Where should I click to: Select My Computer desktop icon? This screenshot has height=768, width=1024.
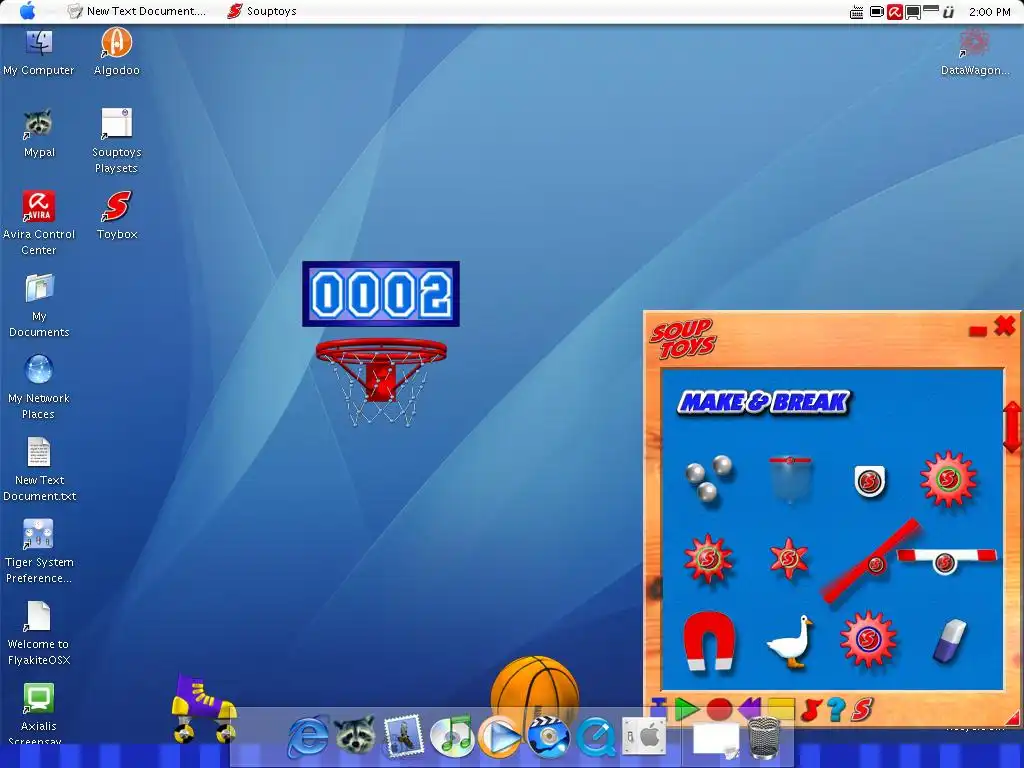[39, 52]
